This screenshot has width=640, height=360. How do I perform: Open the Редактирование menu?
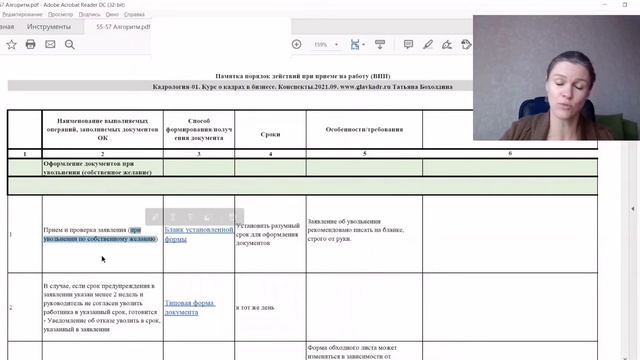pos(22,14)
